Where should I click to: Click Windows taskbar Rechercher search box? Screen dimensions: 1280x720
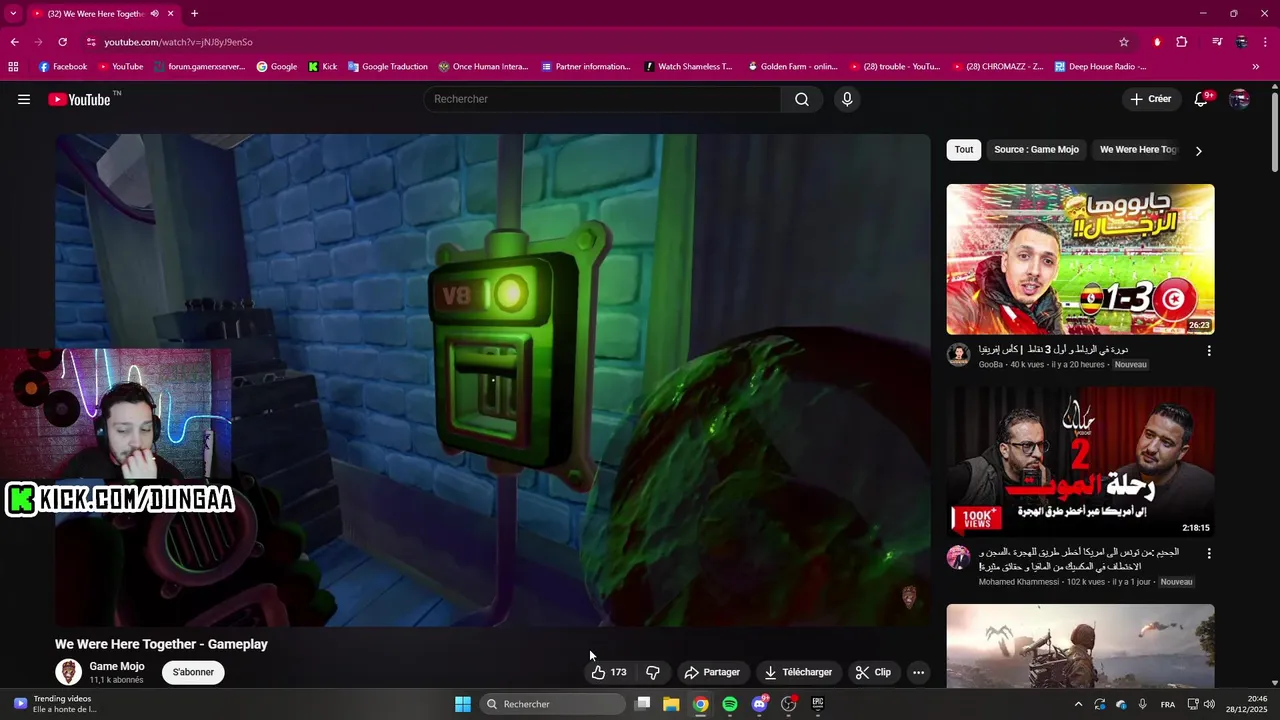[x=553, y=704]
